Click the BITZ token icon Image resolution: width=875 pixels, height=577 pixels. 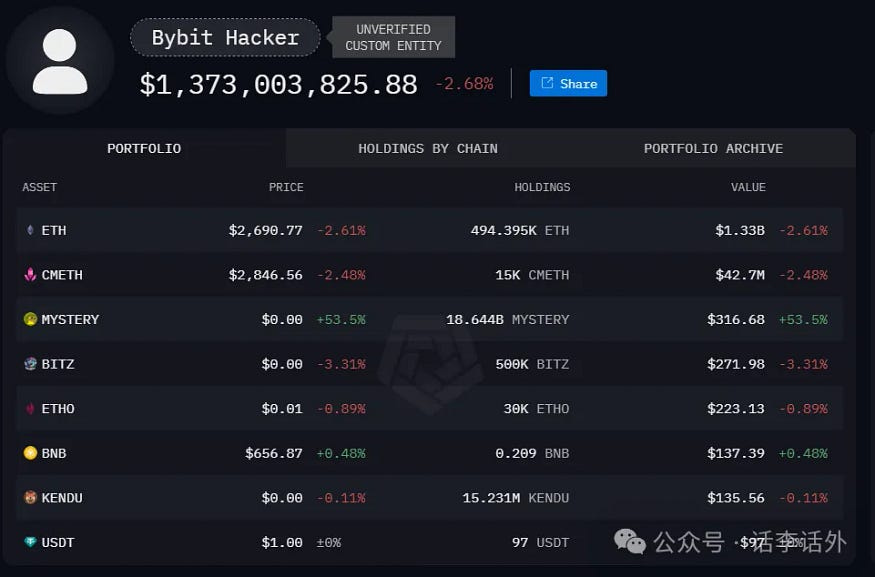(x=30, y=364)
